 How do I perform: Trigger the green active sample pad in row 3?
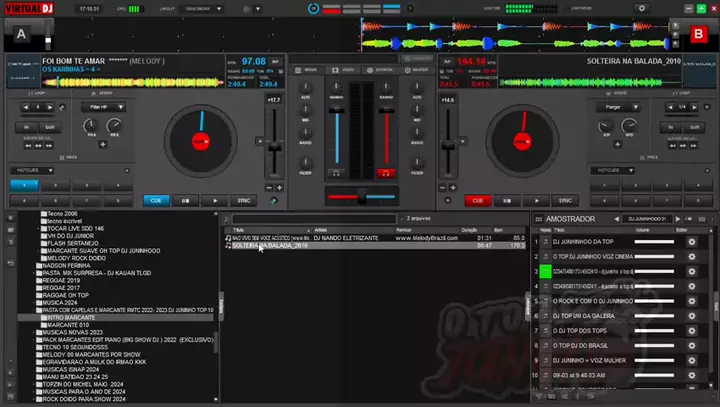click(x=545, y=271)
